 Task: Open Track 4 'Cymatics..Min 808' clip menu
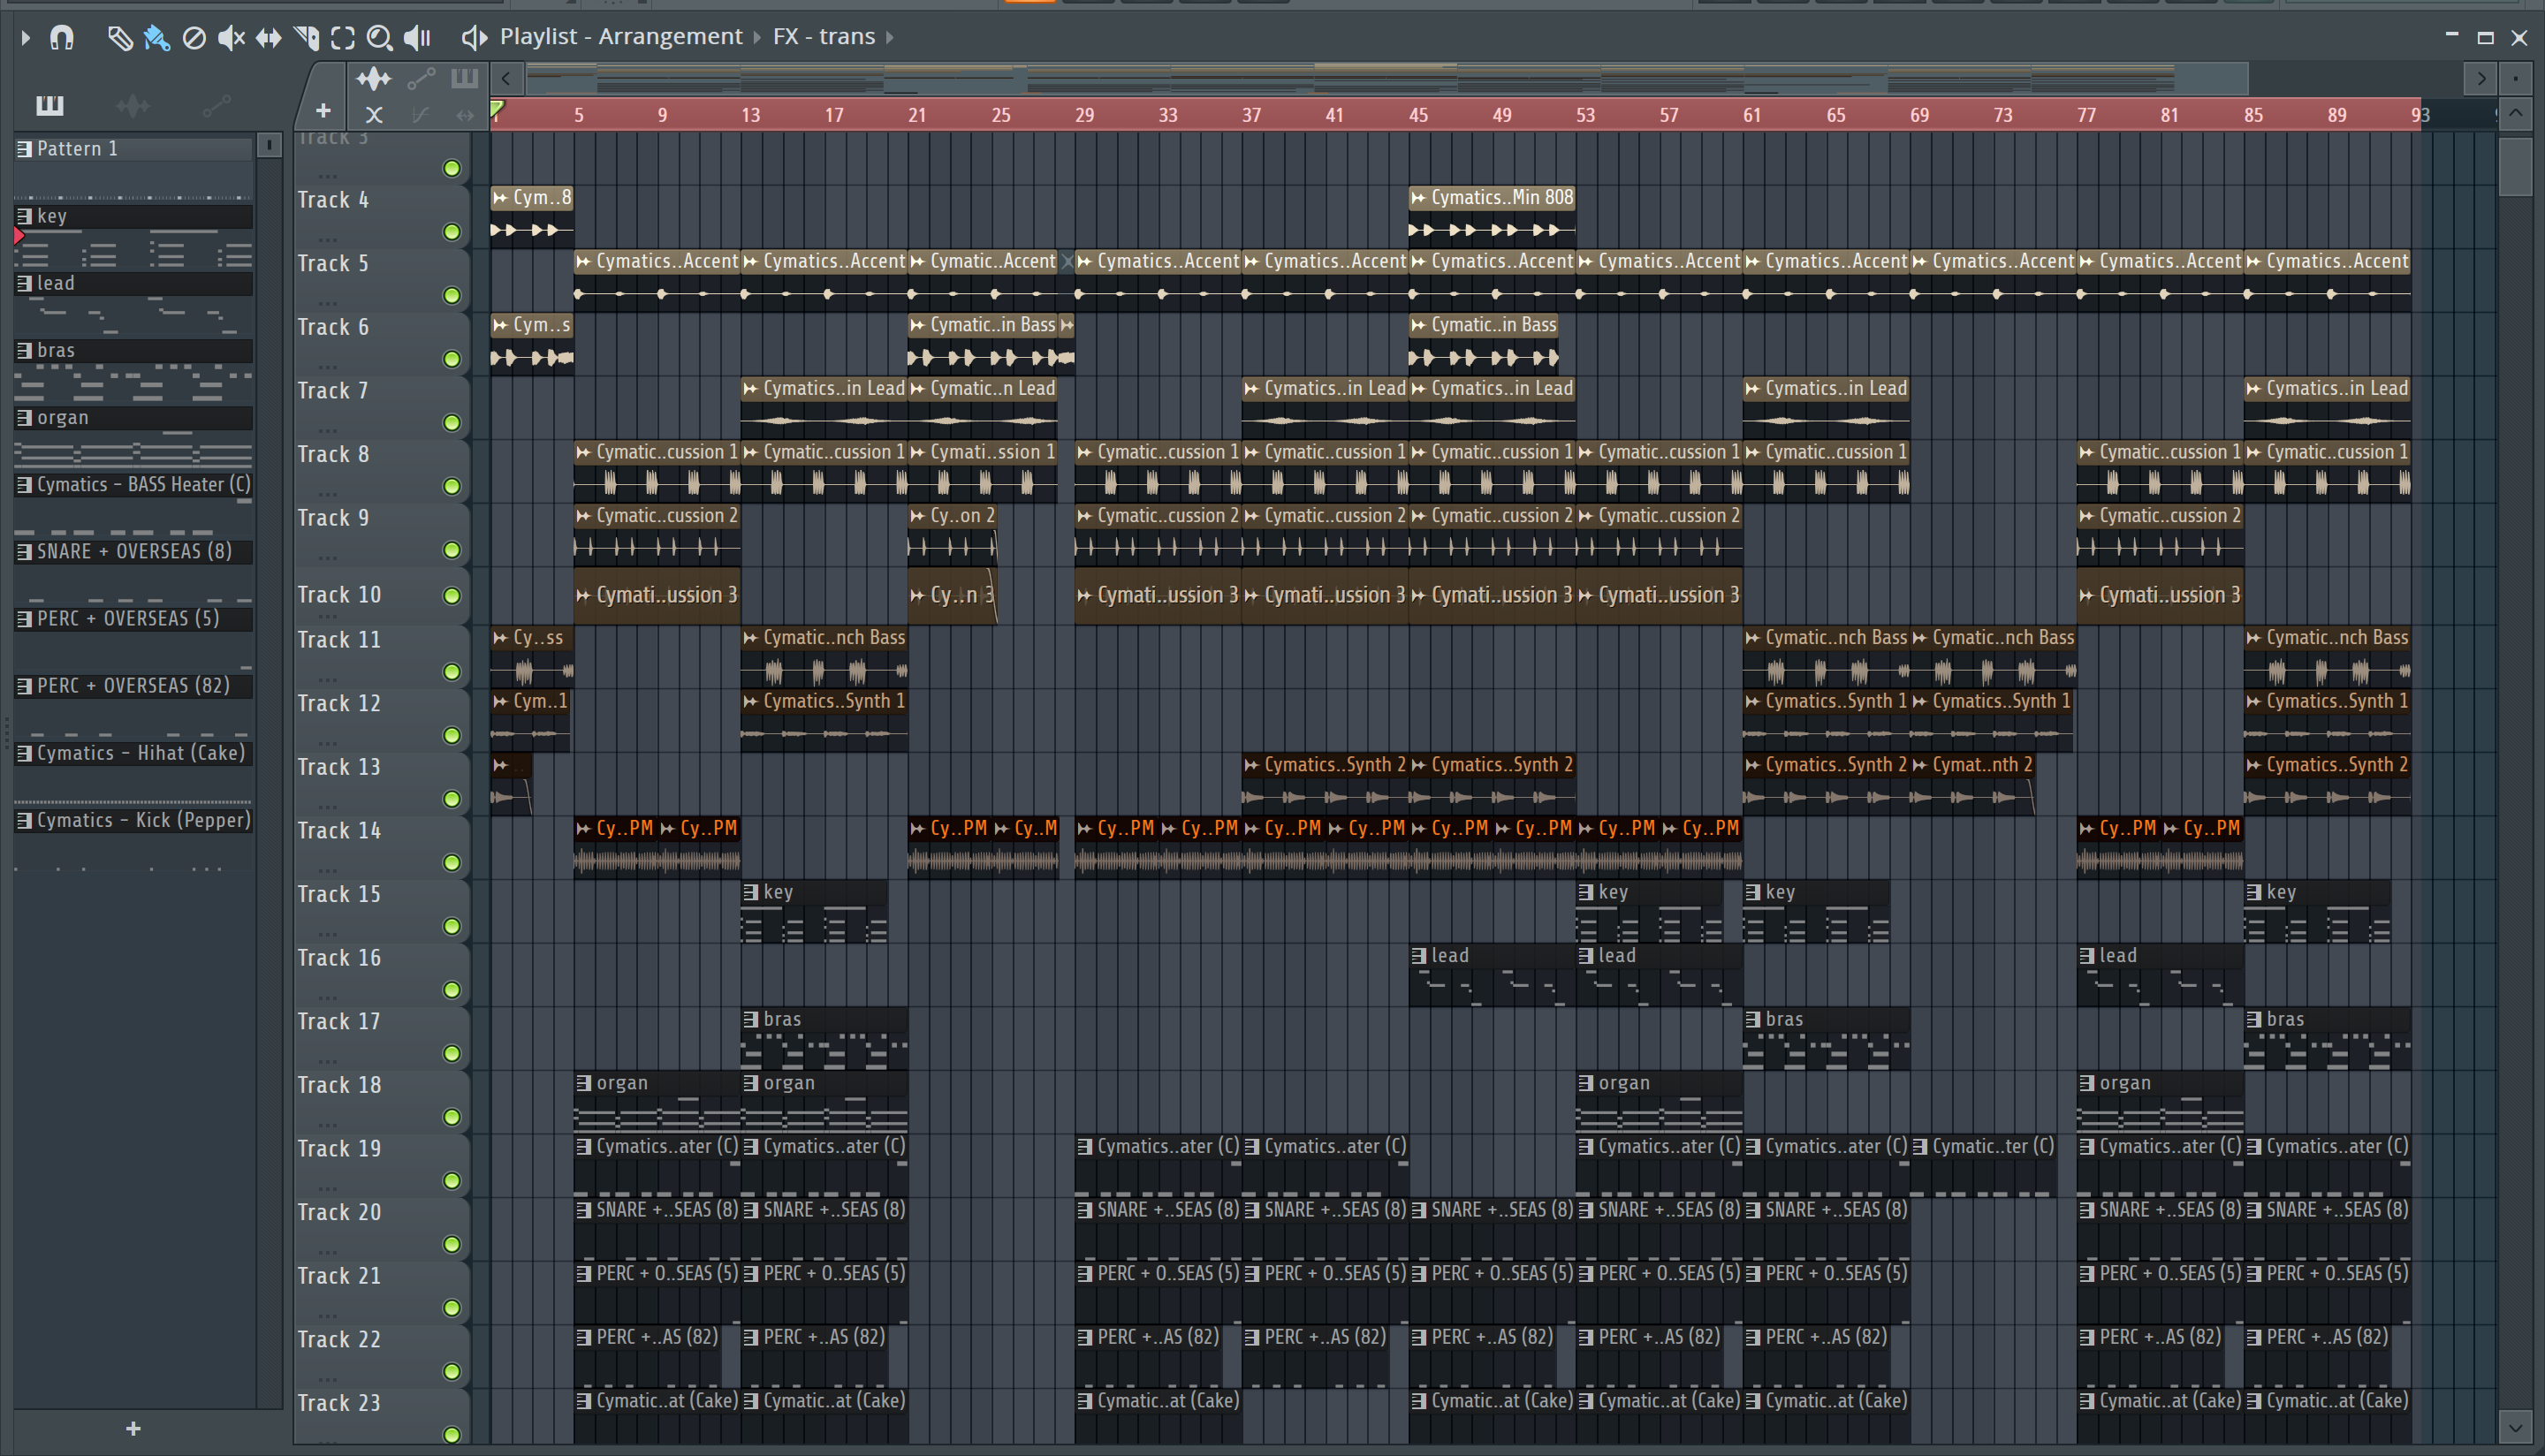pos(1418,198)
